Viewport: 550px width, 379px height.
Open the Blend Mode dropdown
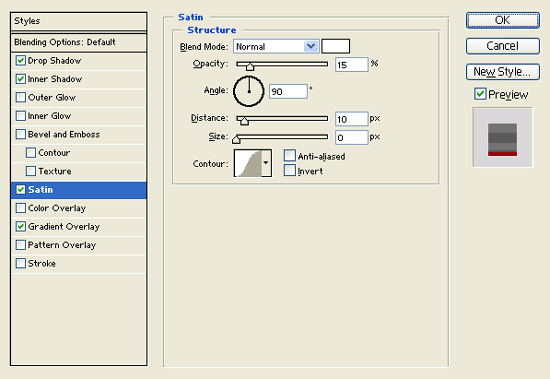(x=276, y=46)
